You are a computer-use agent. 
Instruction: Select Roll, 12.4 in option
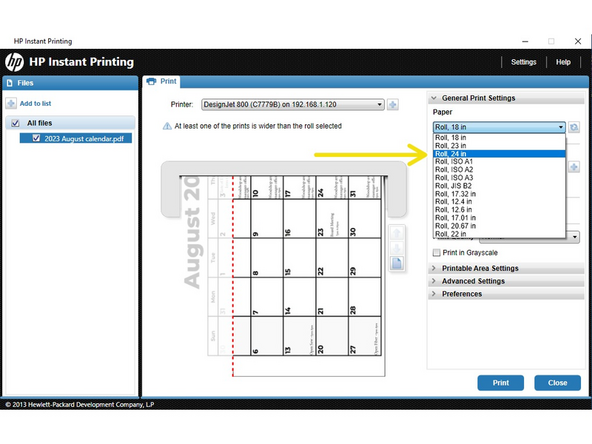coord(499,202)
